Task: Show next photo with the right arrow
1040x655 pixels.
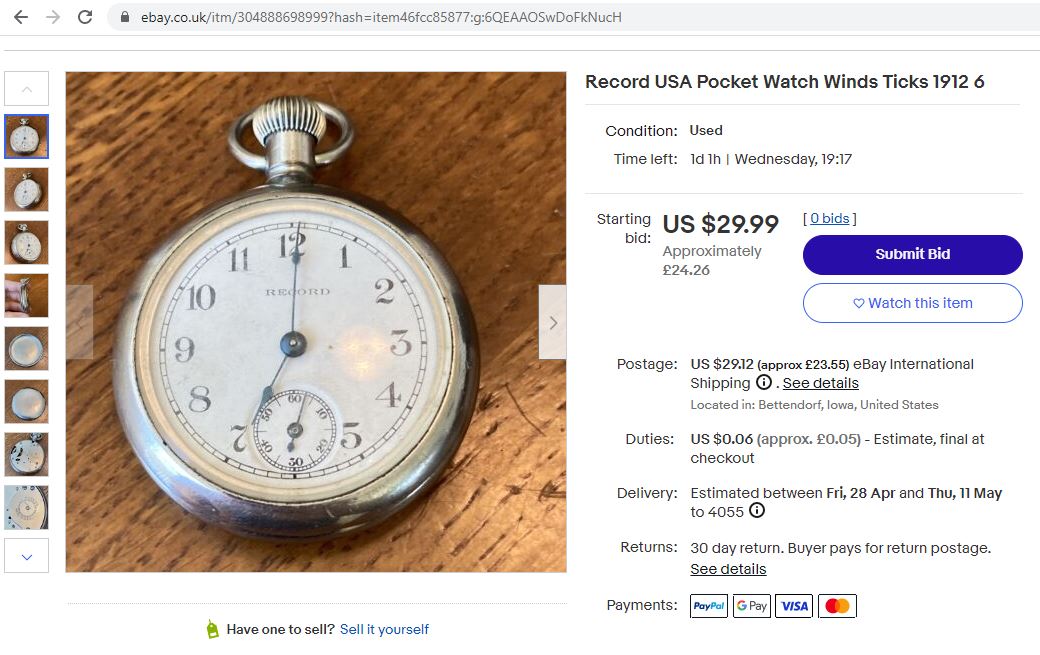Action: pyautogui.click(x=552, y=322)
